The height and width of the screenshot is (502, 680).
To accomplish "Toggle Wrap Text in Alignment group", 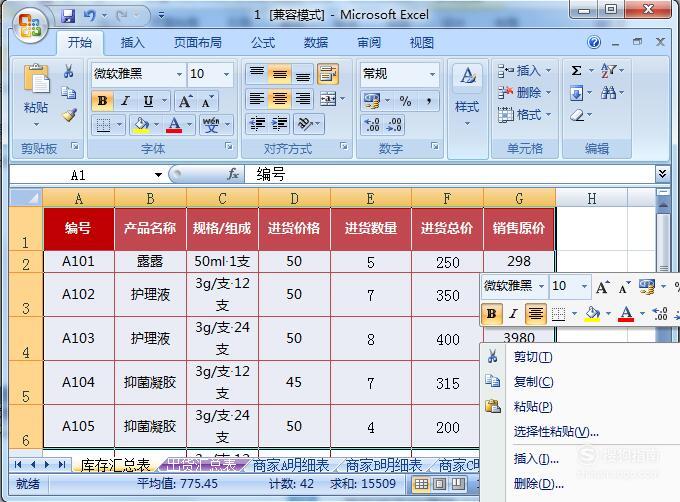I will click(x=328, y=74).
